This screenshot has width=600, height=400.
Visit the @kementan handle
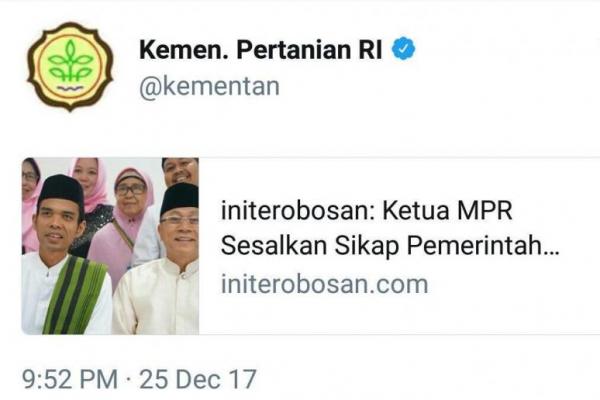[x=209, y=87]
